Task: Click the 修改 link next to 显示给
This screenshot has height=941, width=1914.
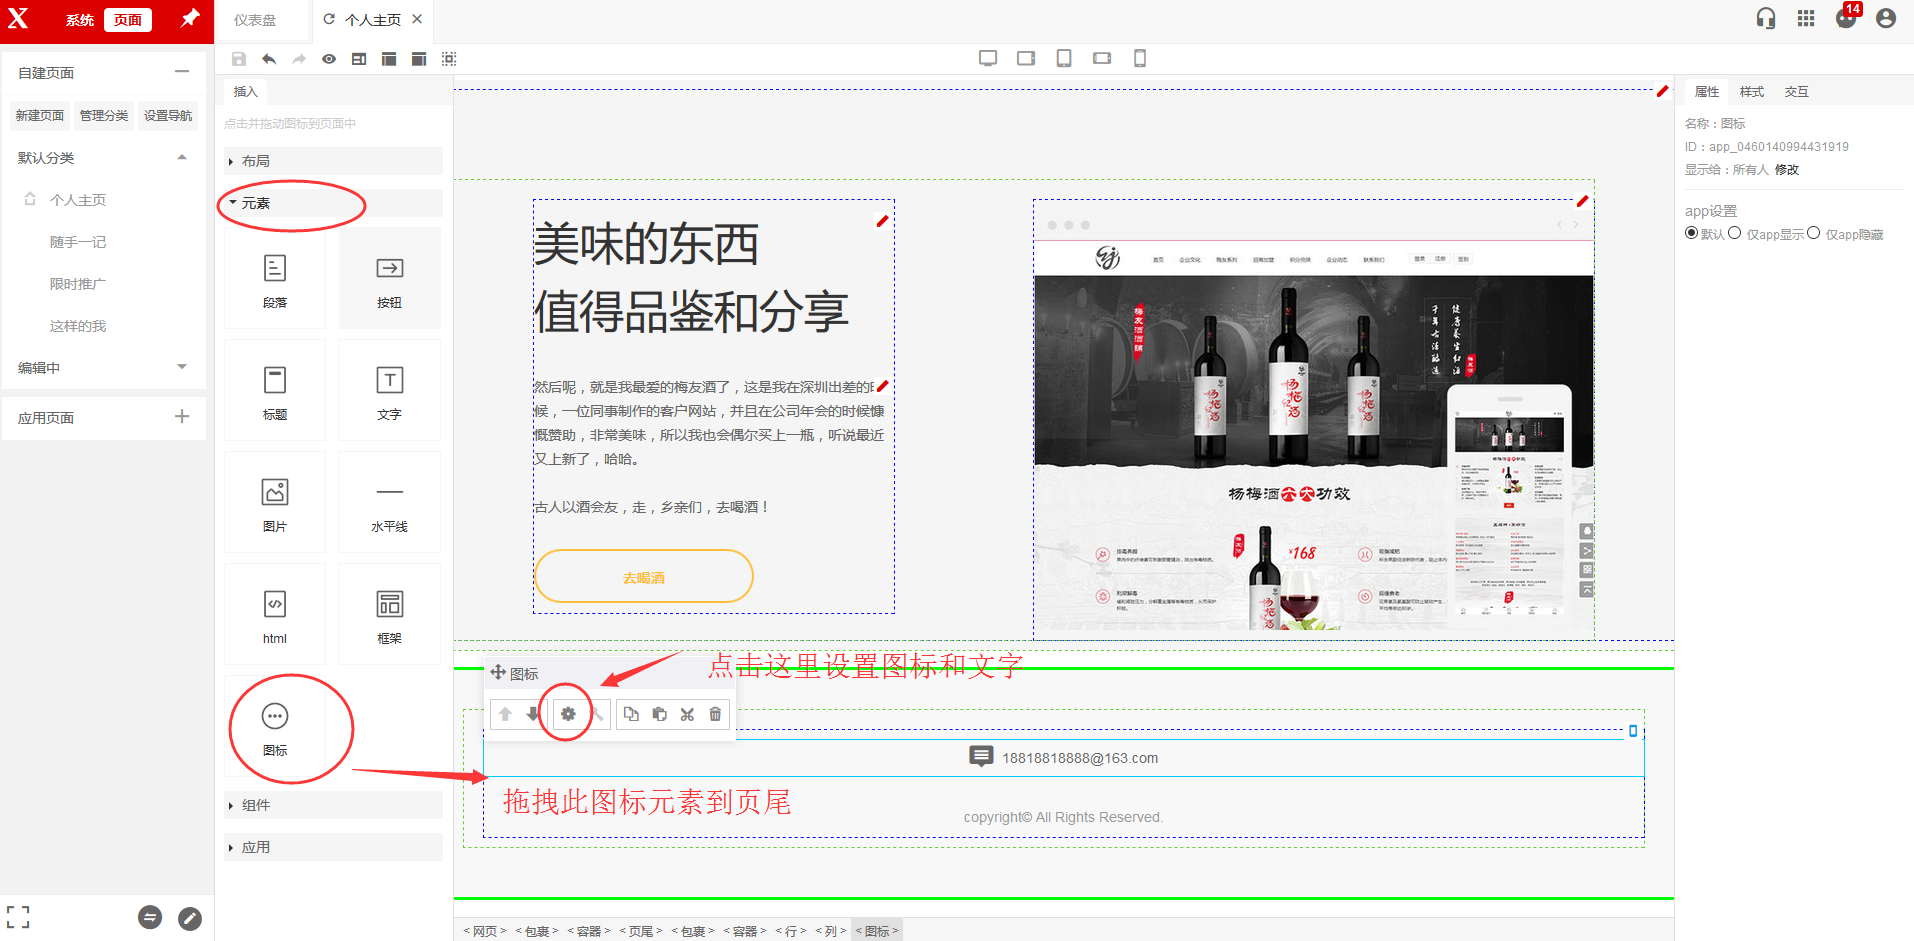Action: coord(1787,169)
